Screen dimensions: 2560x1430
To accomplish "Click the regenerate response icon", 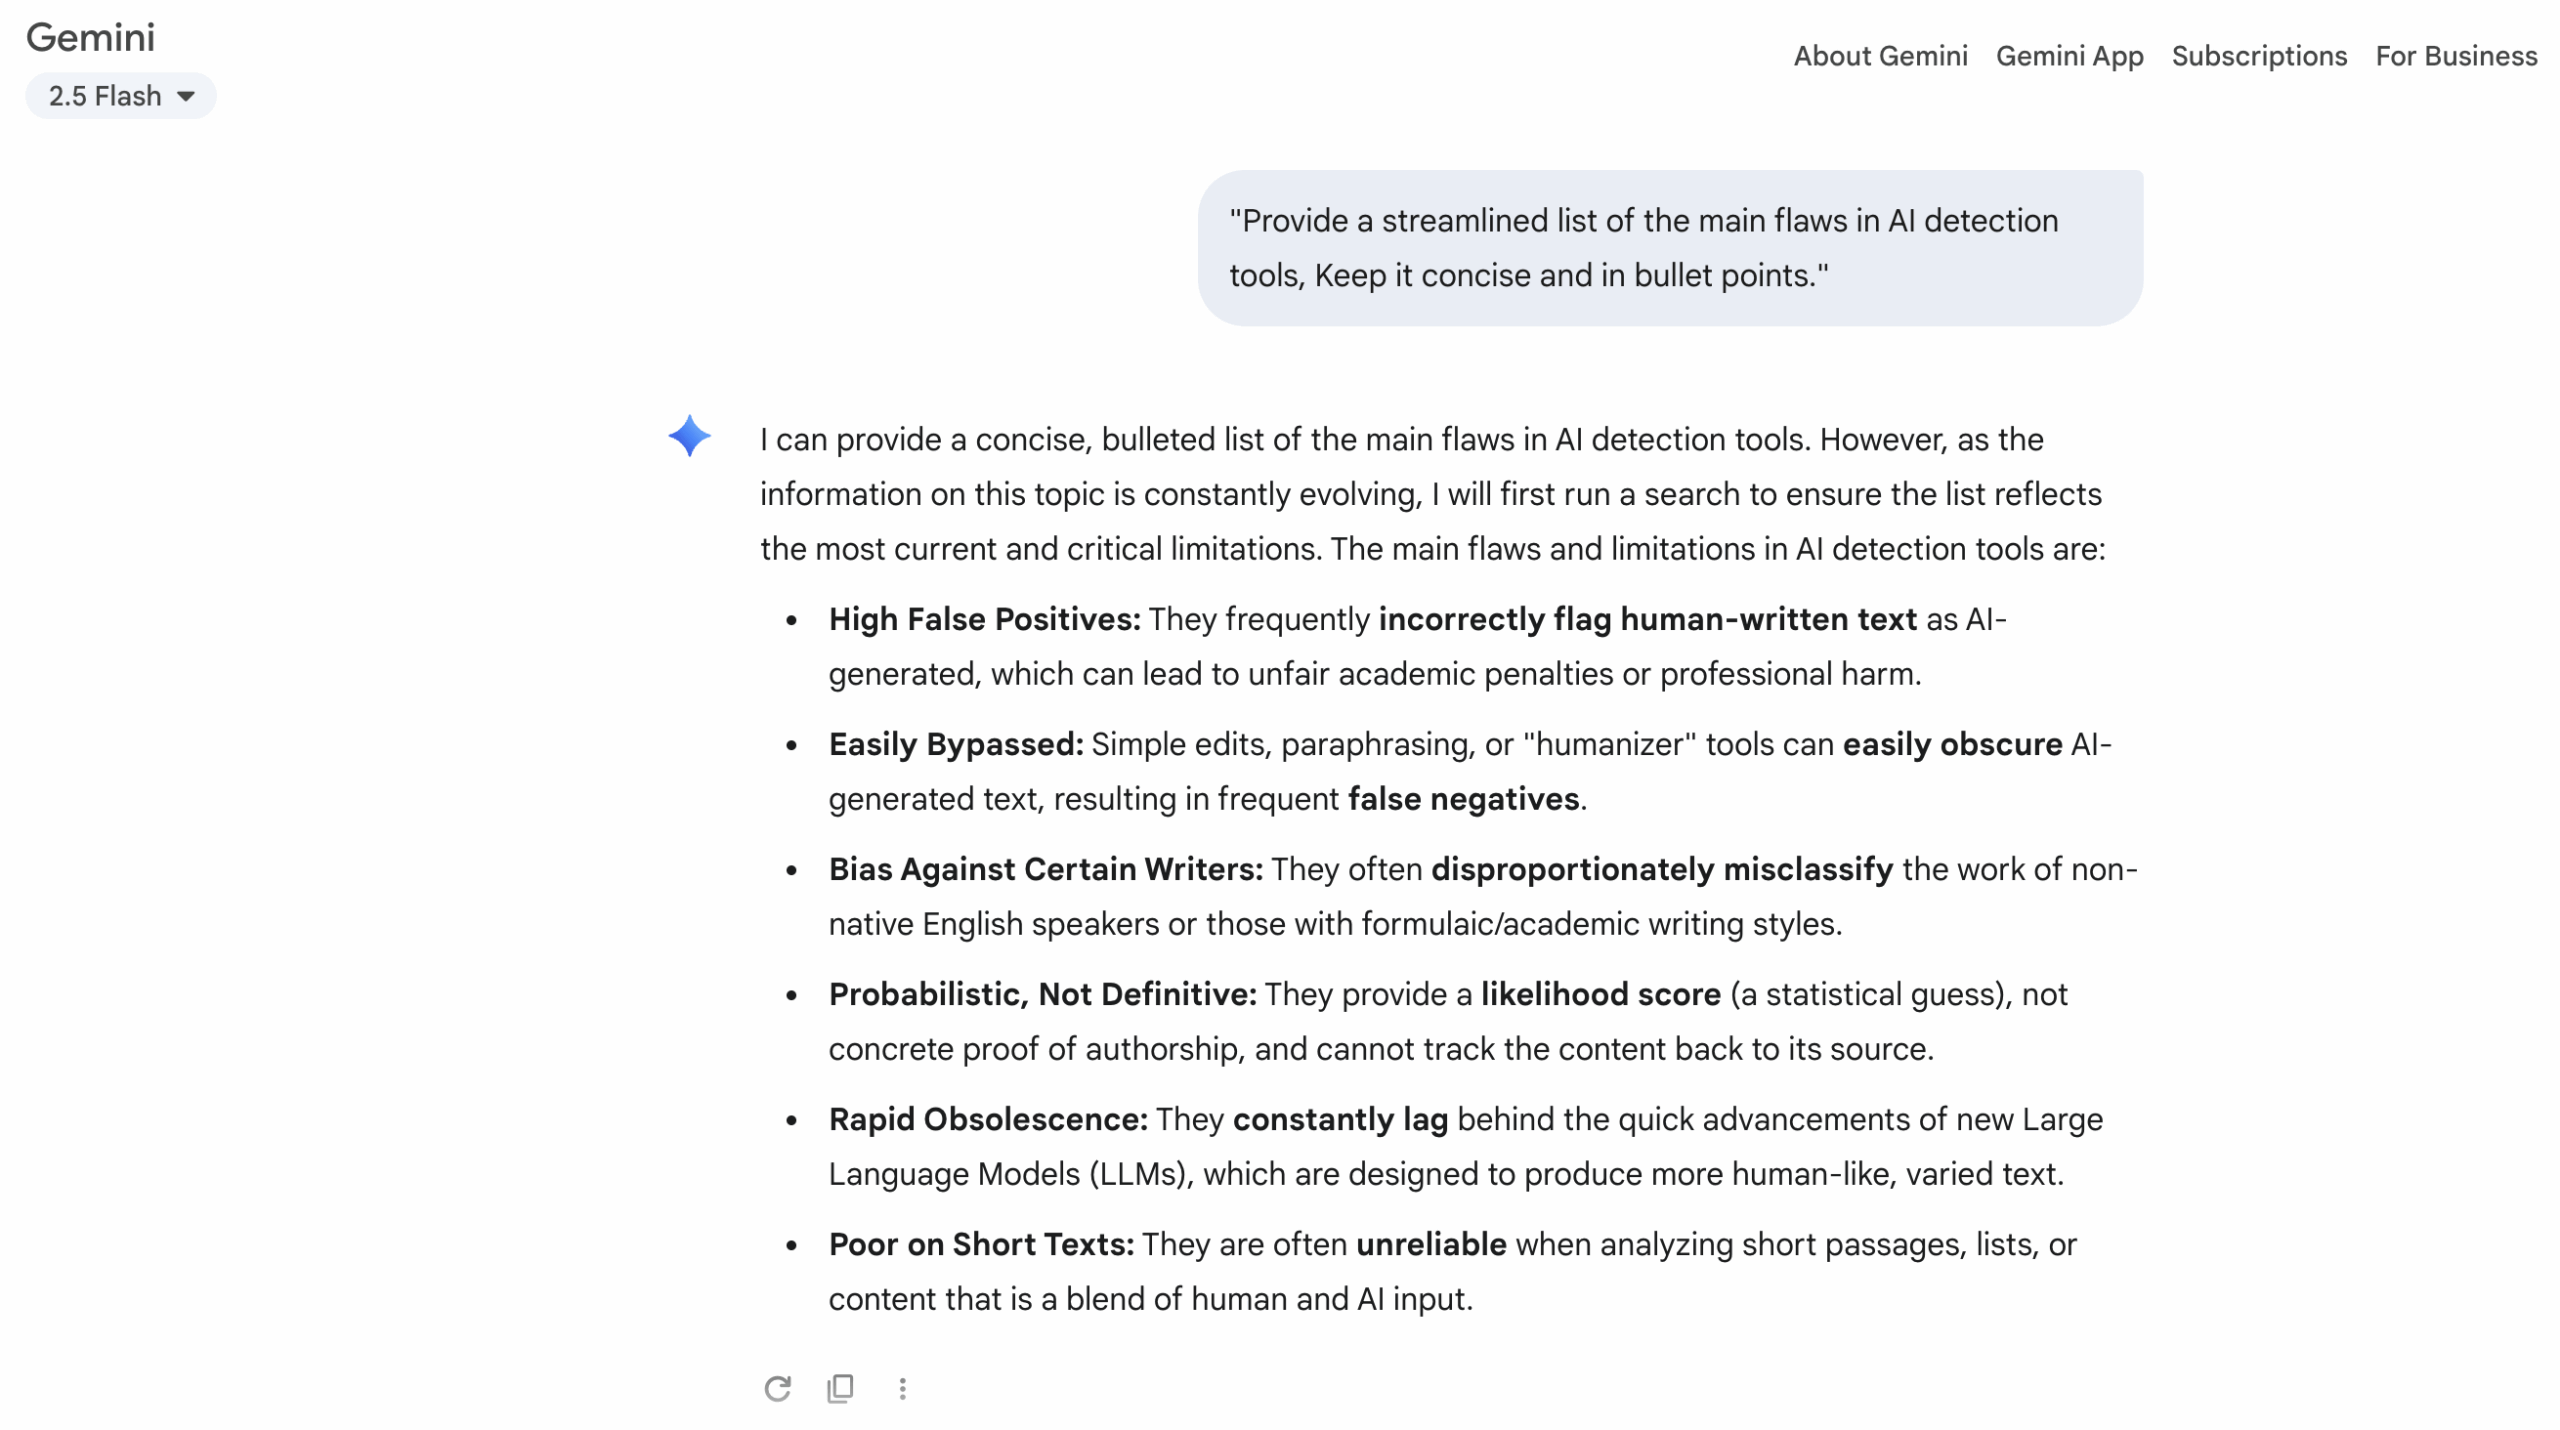I will [777, 1388].
